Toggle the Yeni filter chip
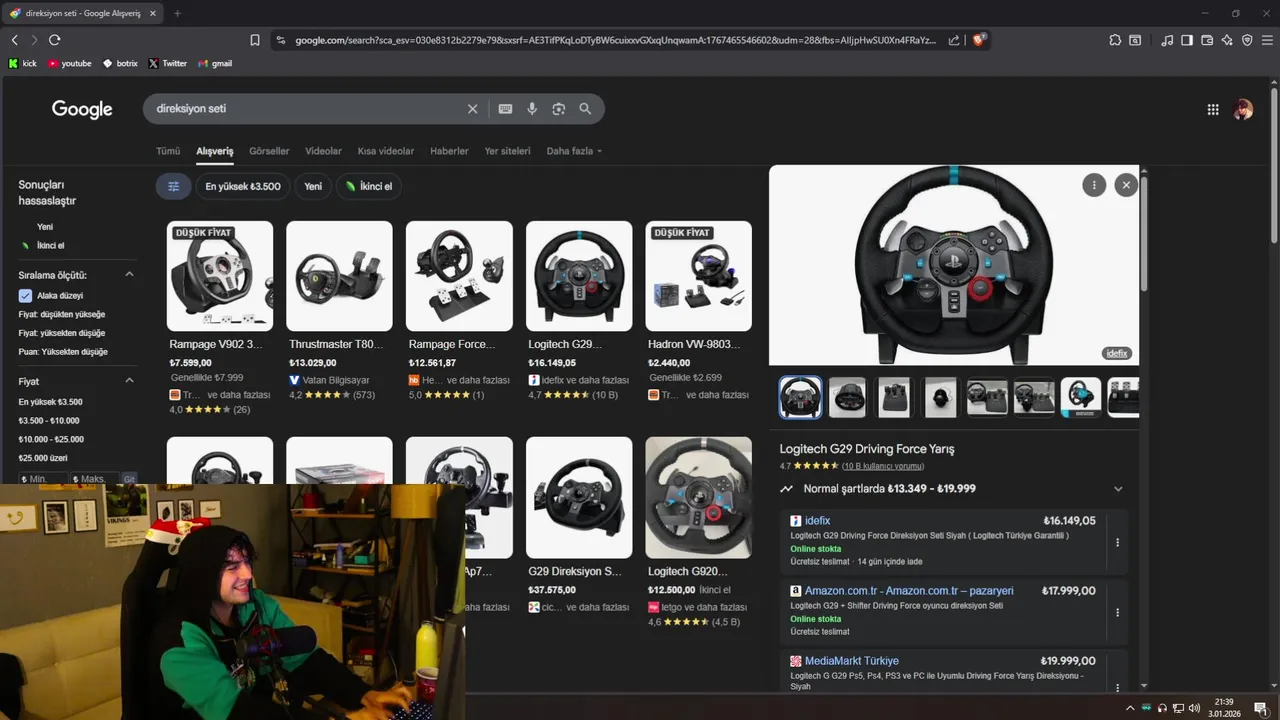1280x720 pixels. click(313, 186)
